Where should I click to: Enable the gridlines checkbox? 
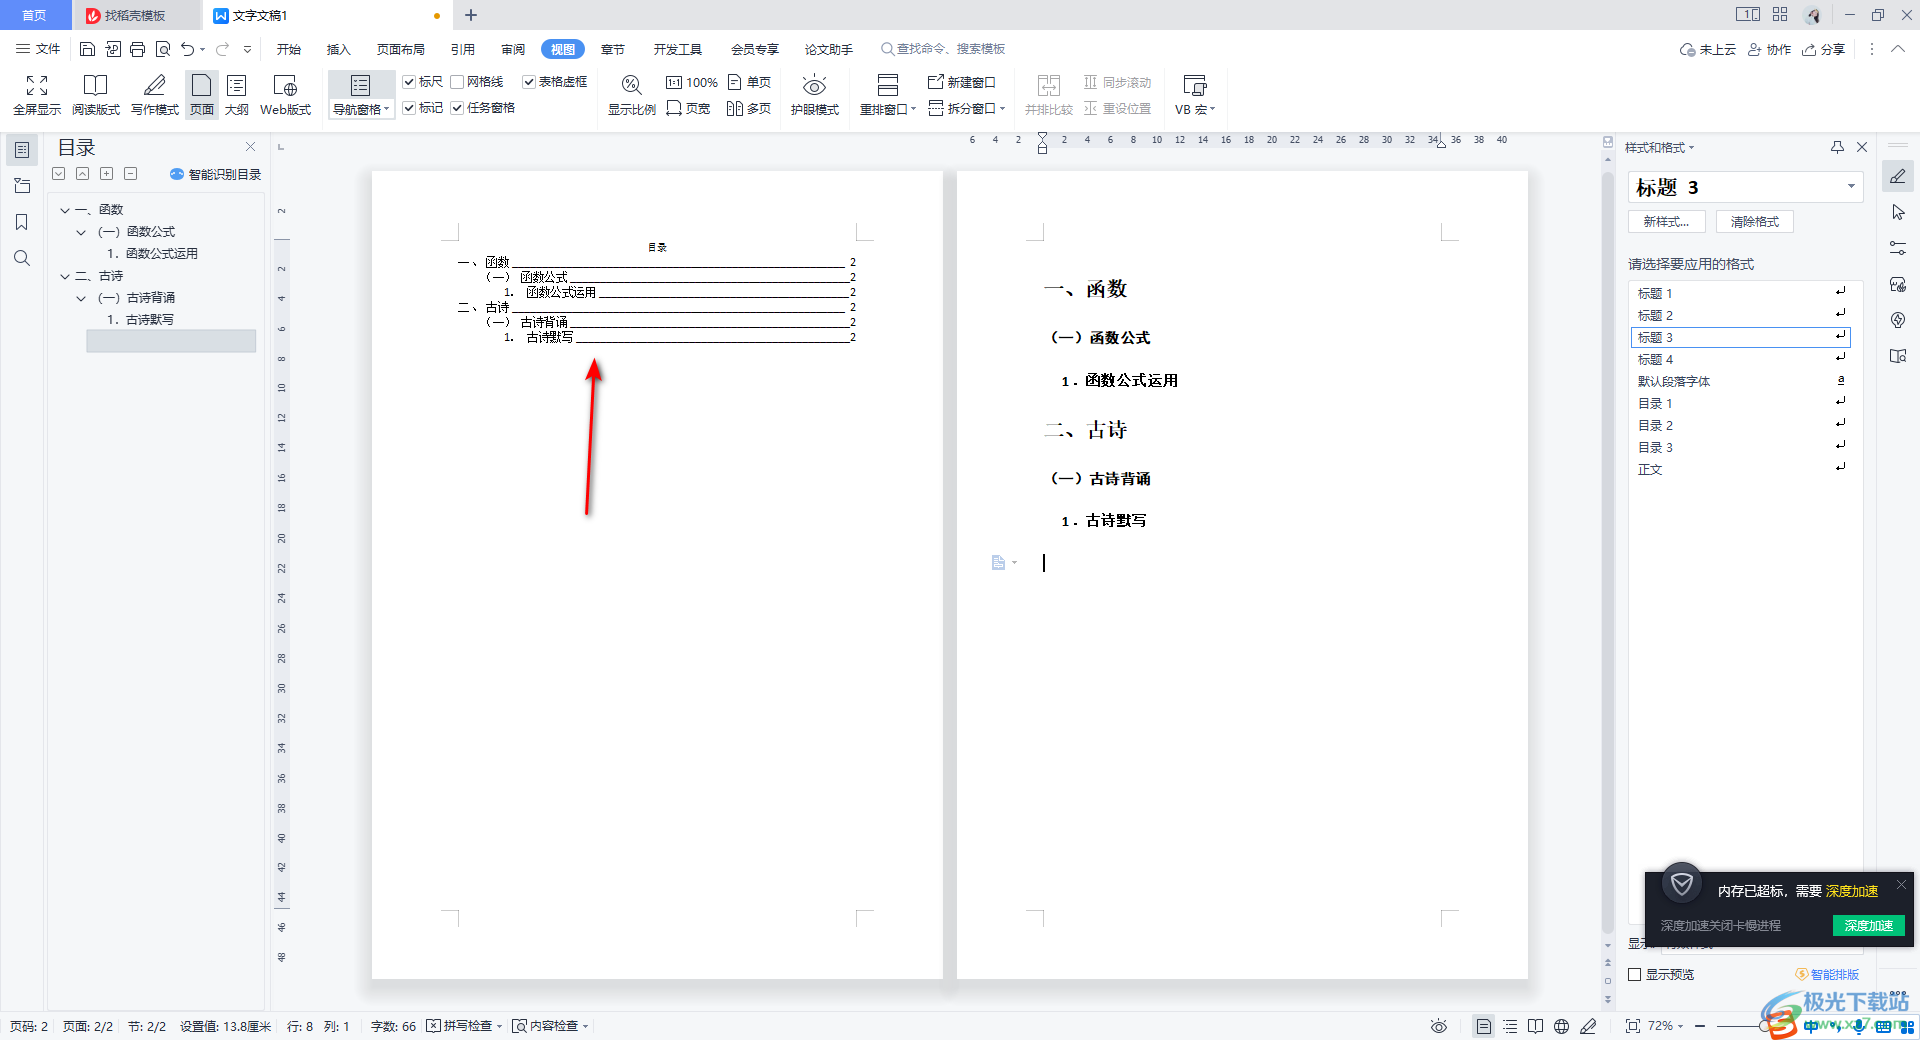[457, 82]
